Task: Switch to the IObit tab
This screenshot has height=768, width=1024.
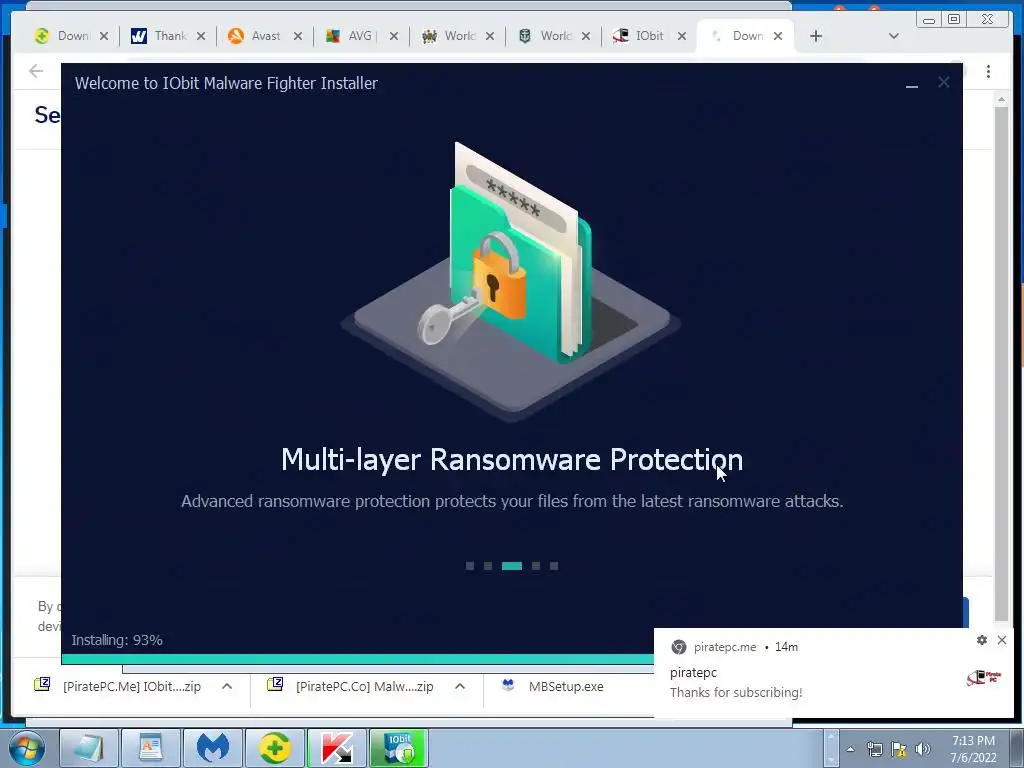Action: tap(641, 36)
